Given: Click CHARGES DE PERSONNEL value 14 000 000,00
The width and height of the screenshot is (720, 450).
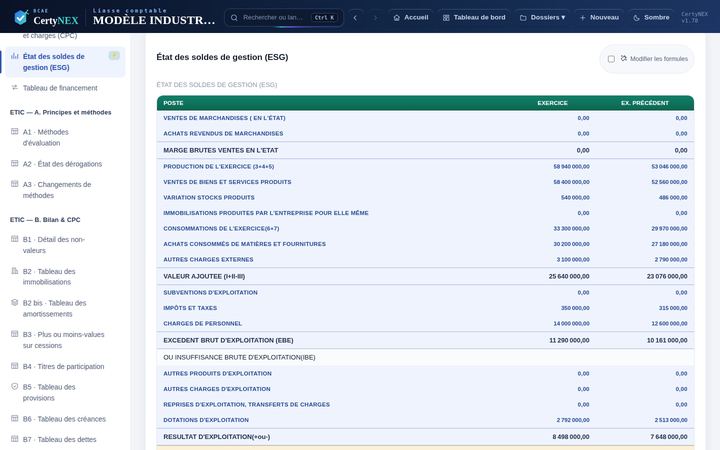Looking at the screenshot, I should tap(571, 324).
